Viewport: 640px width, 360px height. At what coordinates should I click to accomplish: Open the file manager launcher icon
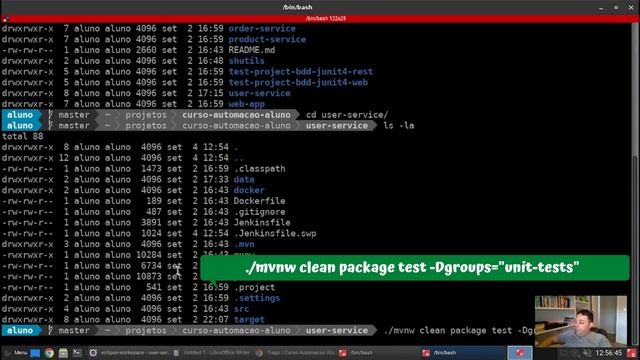click(63, 353)
